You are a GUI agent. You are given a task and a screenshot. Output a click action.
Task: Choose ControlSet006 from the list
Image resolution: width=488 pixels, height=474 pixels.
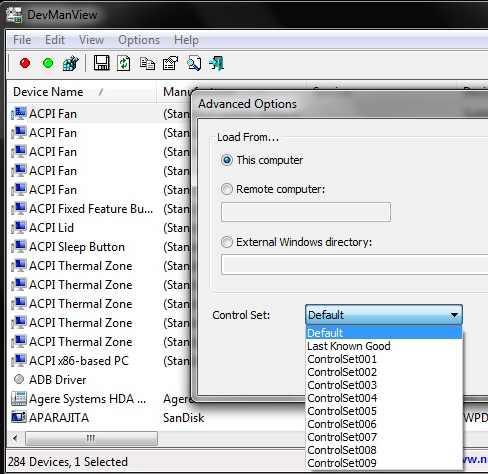tap(384, 424)
